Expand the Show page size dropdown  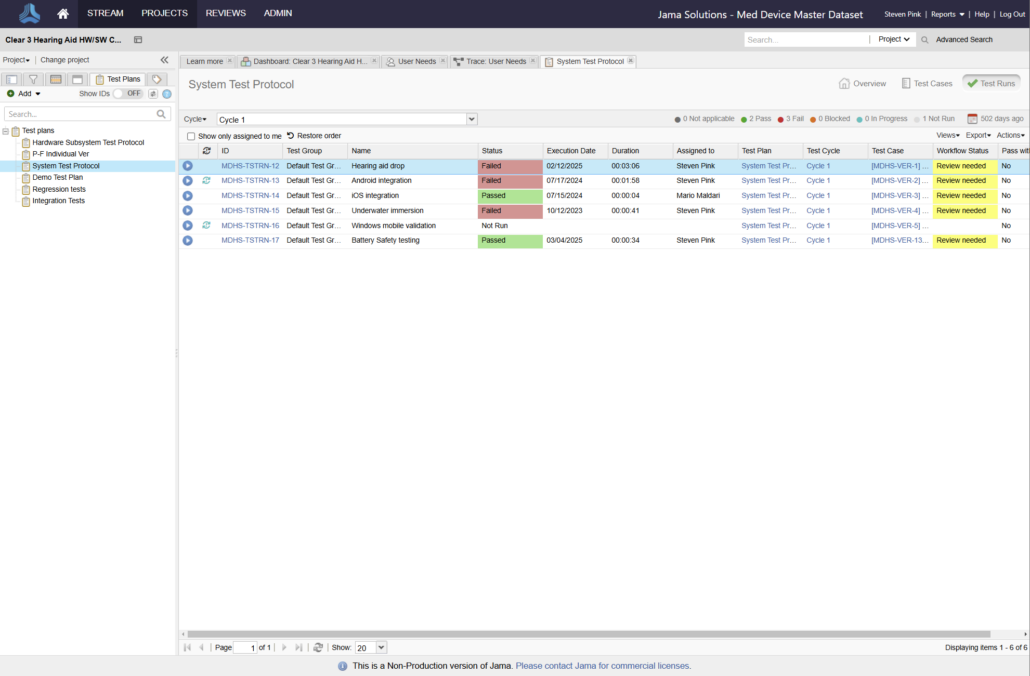[x=381, y=648]
